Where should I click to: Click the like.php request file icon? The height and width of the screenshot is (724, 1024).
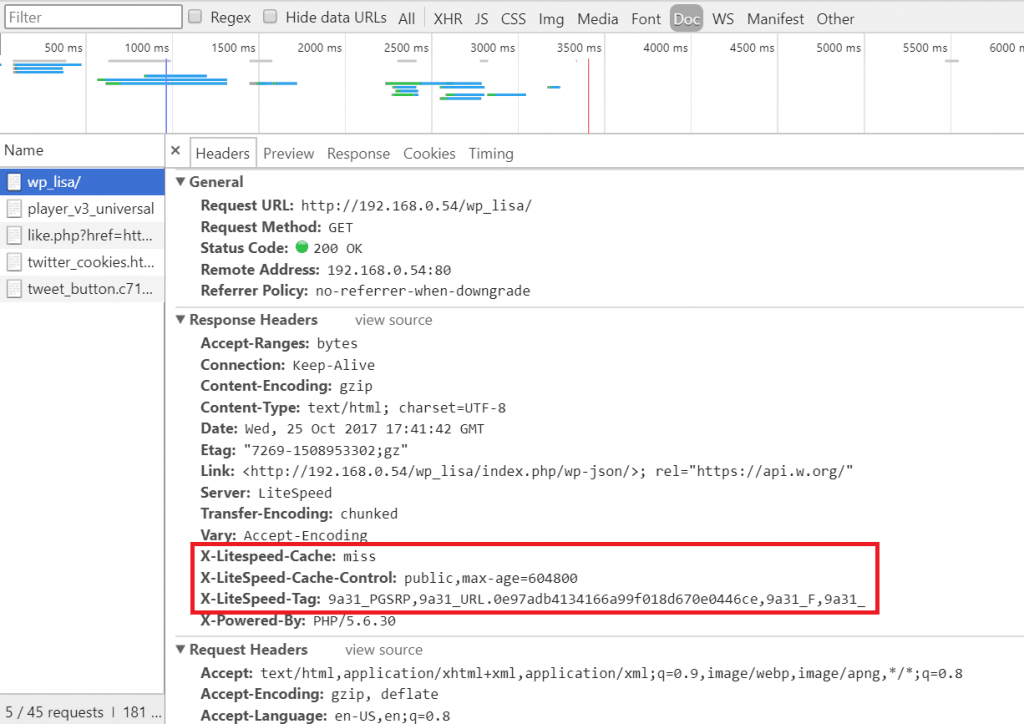tap(14, 236)
